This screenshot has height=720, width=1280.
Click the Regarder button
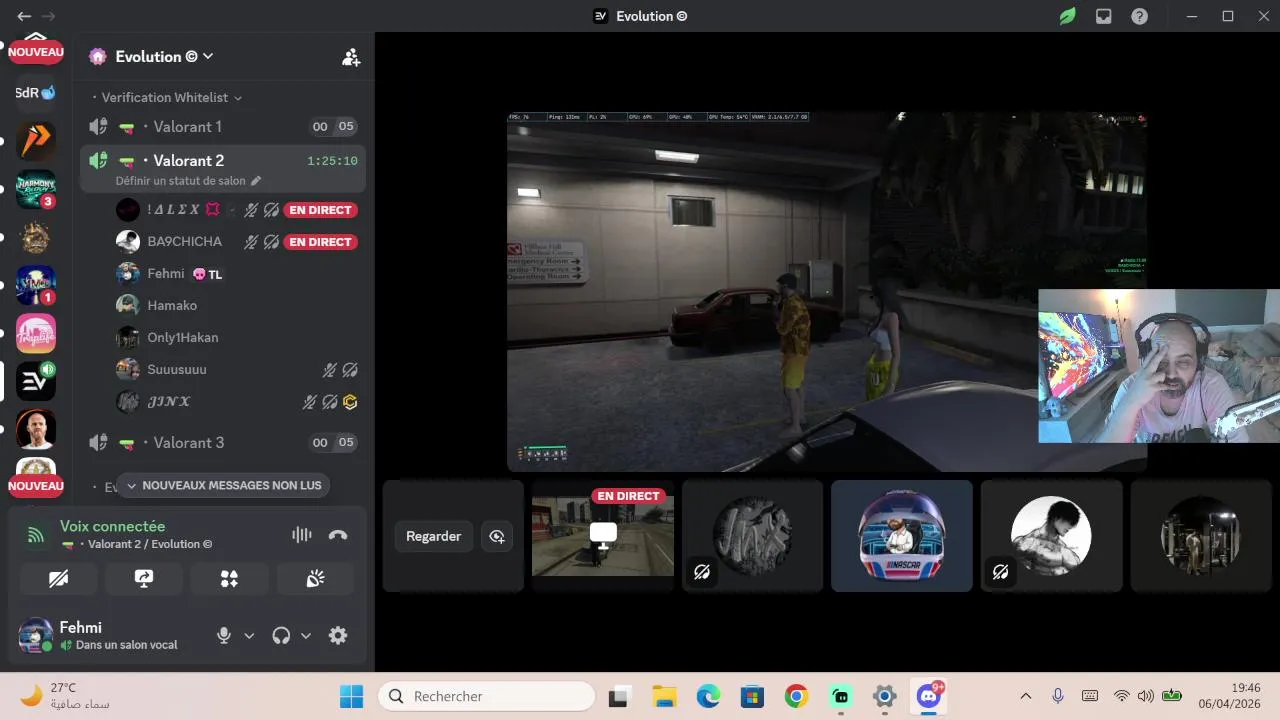(x=433, y=537)
